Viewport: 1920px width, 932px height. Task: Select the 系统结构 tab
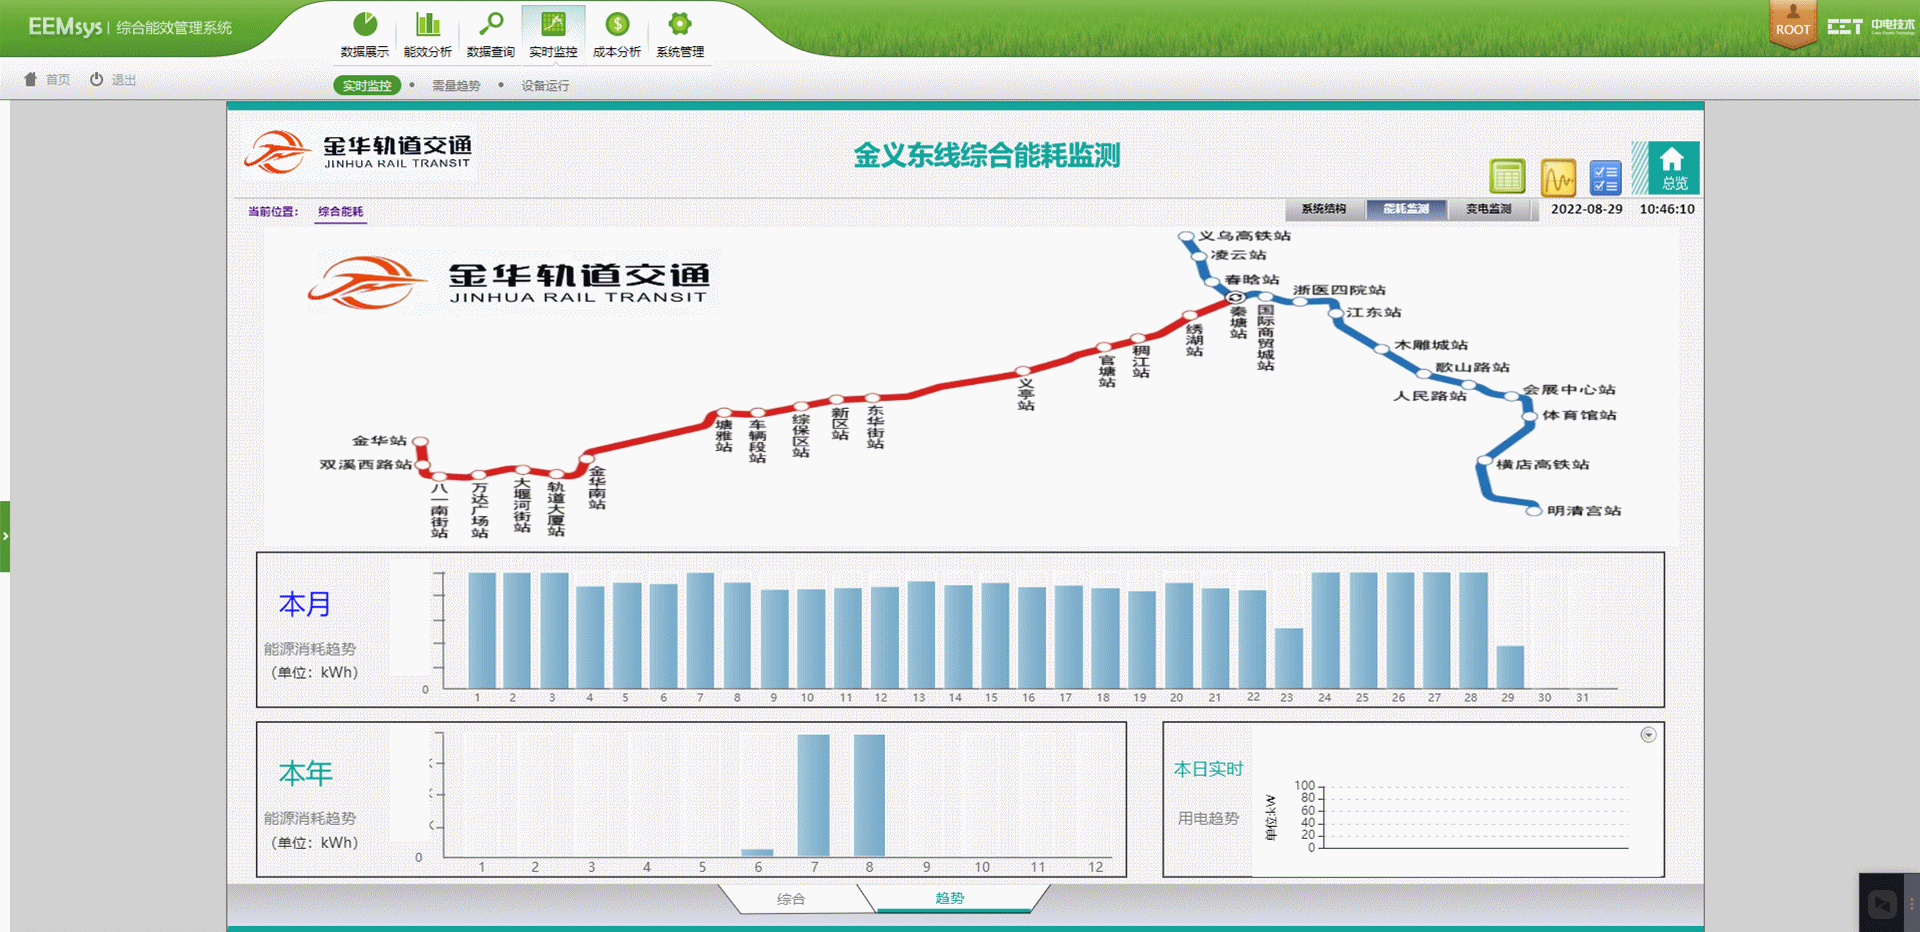click(x=1323, y=209)
